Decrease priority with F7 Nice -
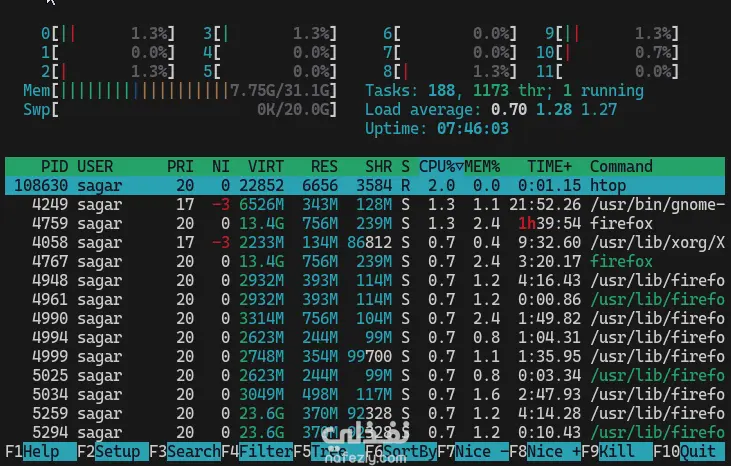This screenshot has width=731, height=466. pos(473,452)
